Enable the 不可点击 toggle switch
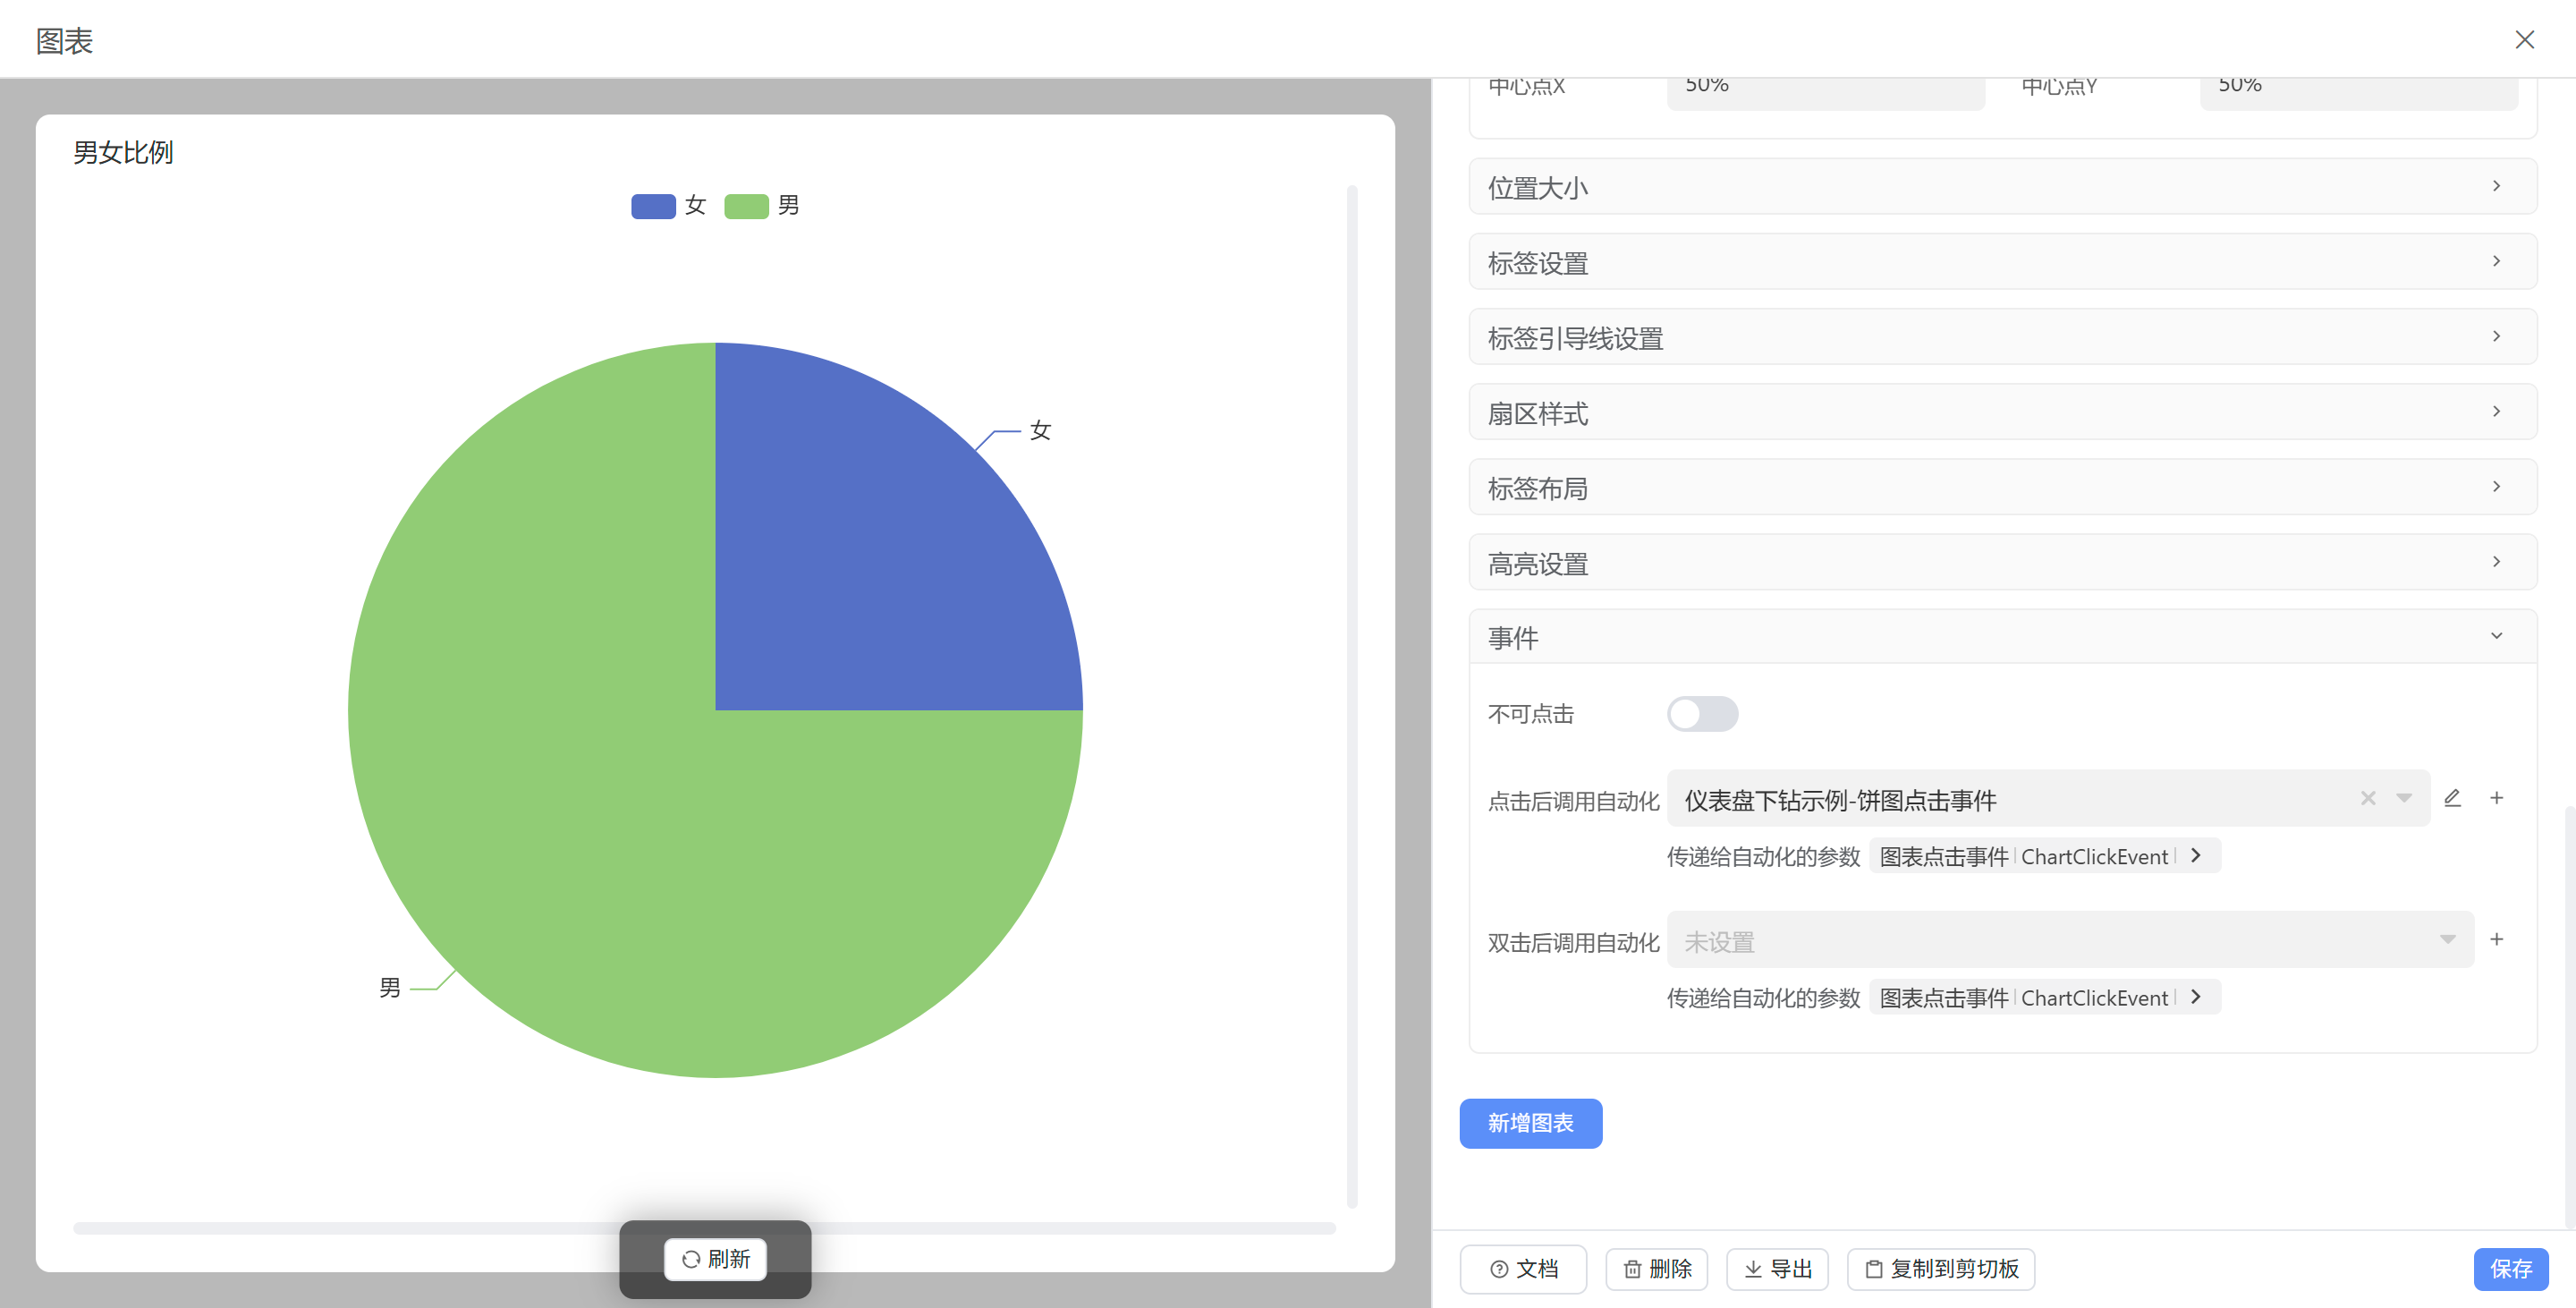The width and height of the screenshot is (2576, 1308). coord(1702,713)
